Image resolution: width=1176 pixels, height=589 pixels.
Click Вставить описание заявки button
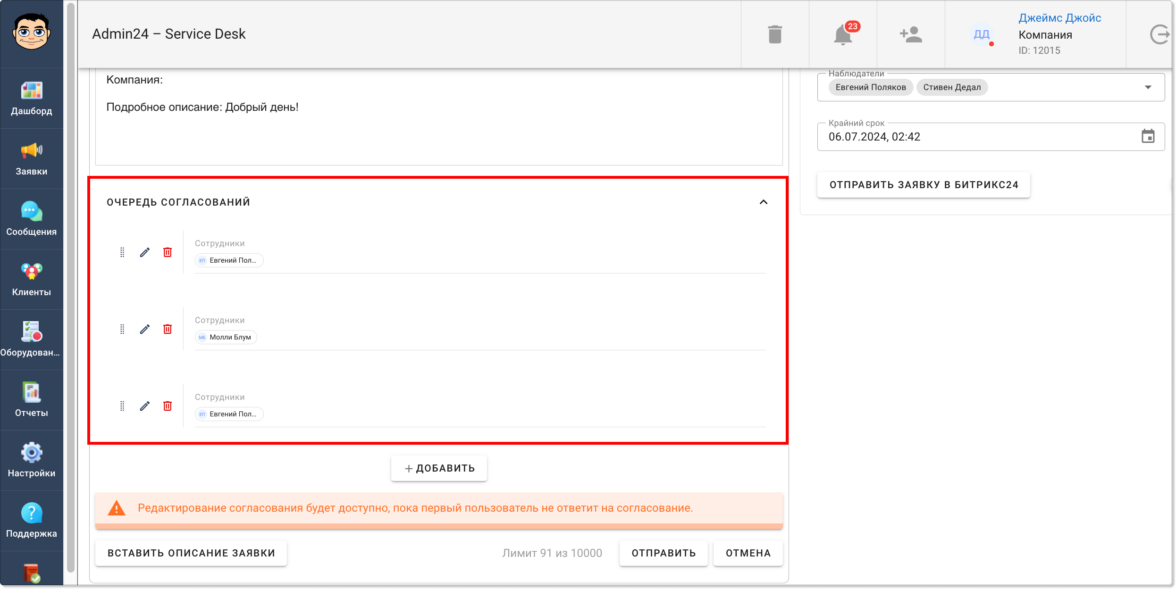coord(191,553)
